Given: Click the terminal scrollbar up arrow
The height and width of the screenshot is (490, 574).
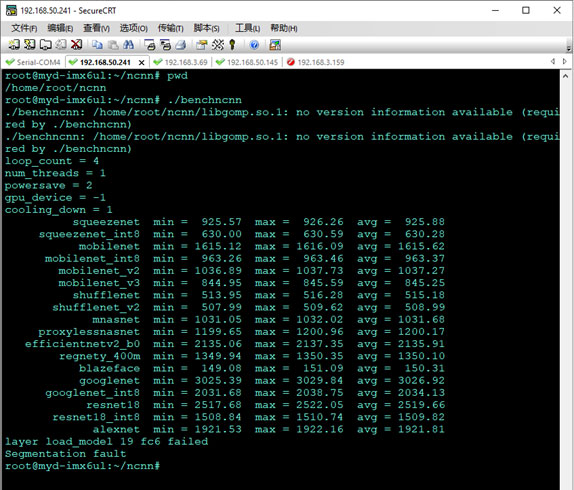Looking at the screenshot, I should [x=565, y=76].
